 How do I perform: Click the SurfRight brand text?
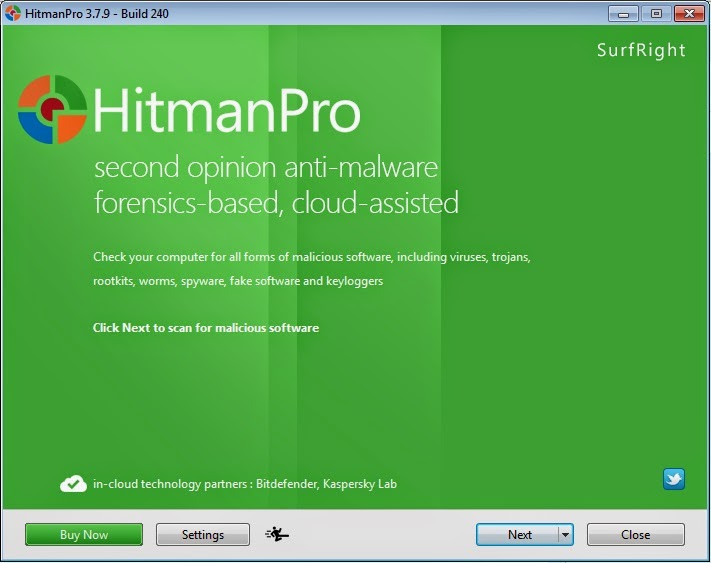coord(641,50)
